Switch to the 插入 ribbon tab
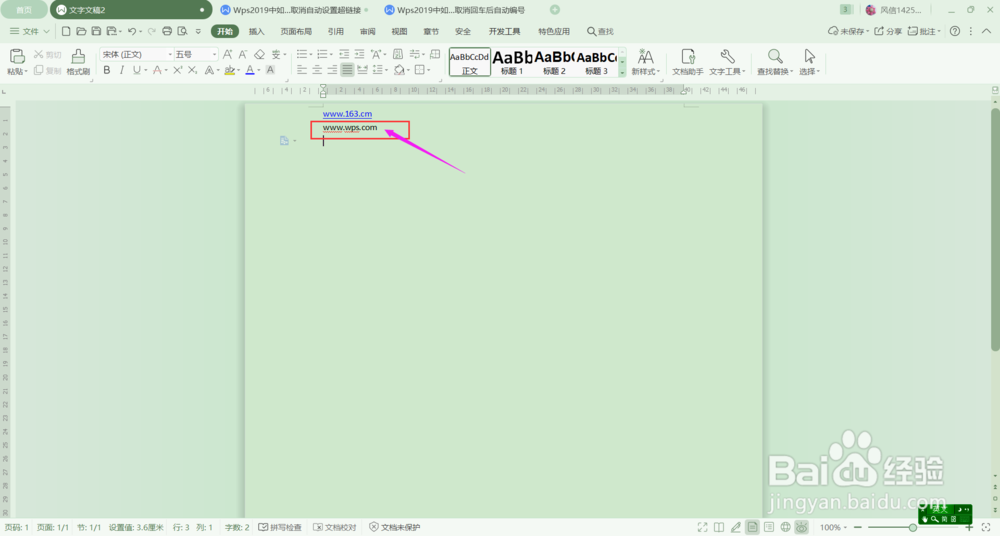The image size is (1000, 536). 256,31
